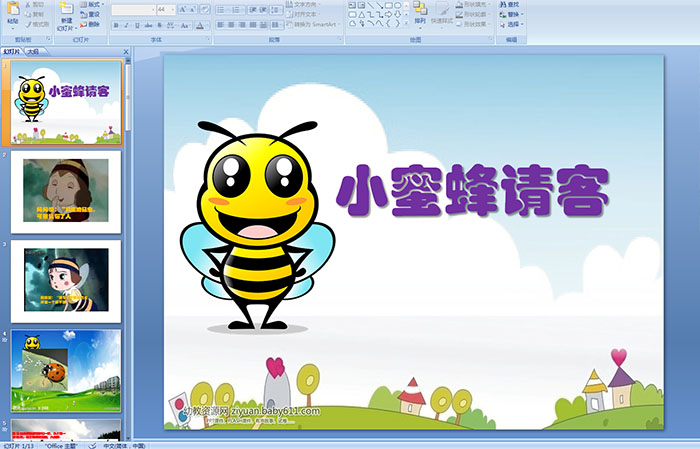Click the Decrease List Level icon
Image resolution: width=700 pixels, height=449 pixels.
[x=252, y=9]
